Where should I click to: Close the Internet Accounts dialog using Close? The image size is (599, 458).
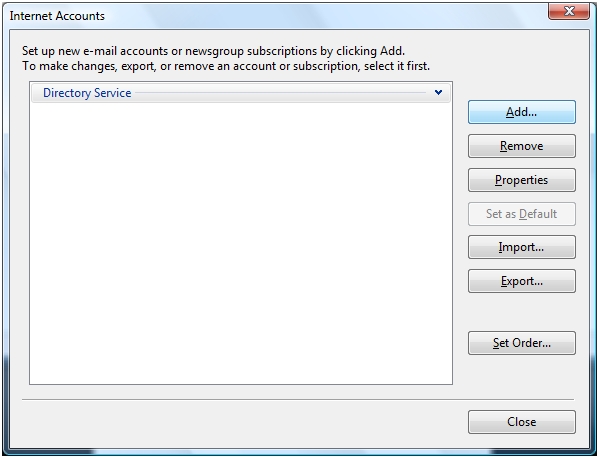point(521,422)
